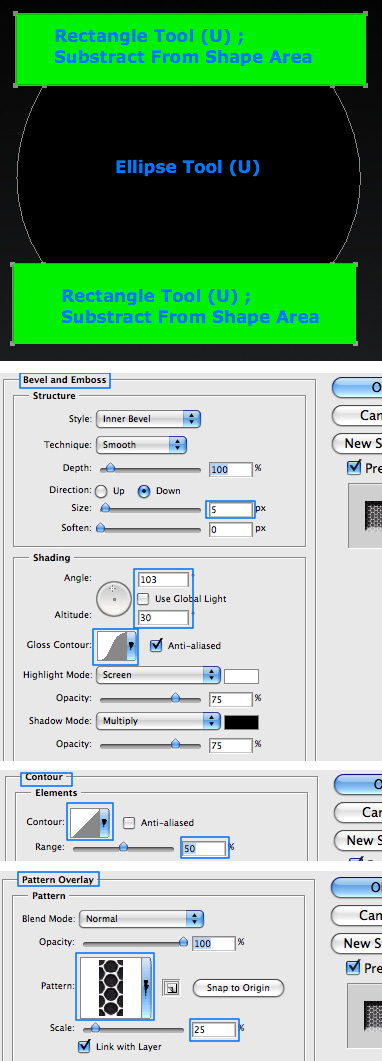
Task: Click the Scale field showing 25
Action: point(214,1029)
